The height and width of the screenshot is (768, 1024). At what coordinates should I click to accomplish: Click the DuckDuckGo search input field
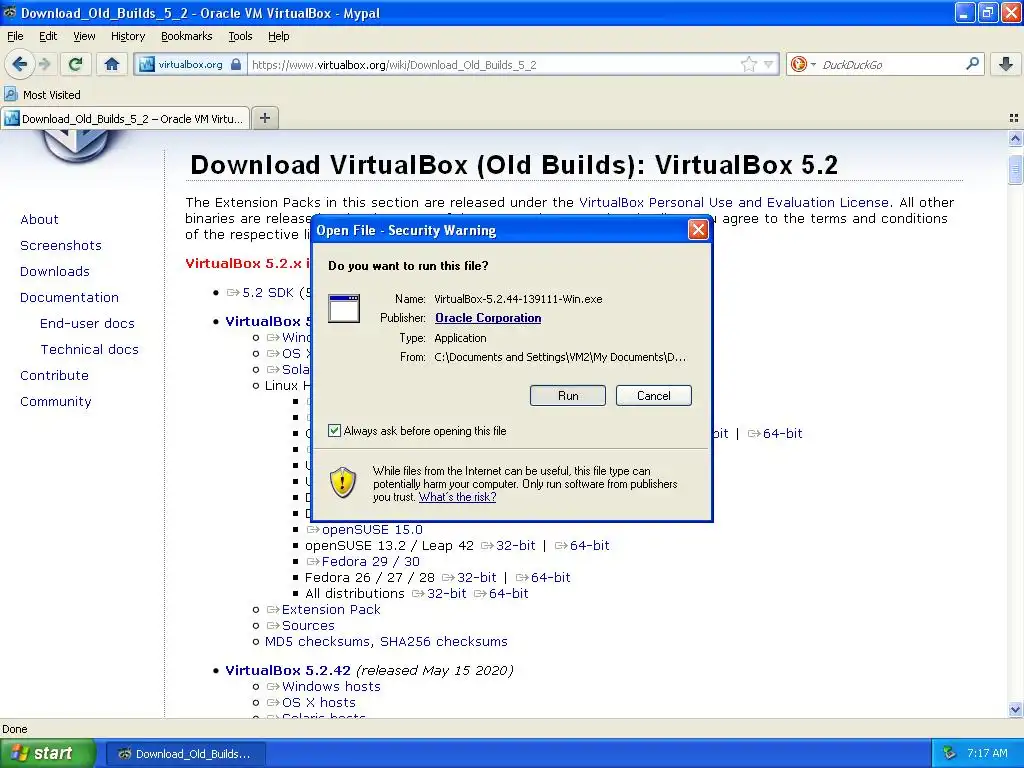889,65
